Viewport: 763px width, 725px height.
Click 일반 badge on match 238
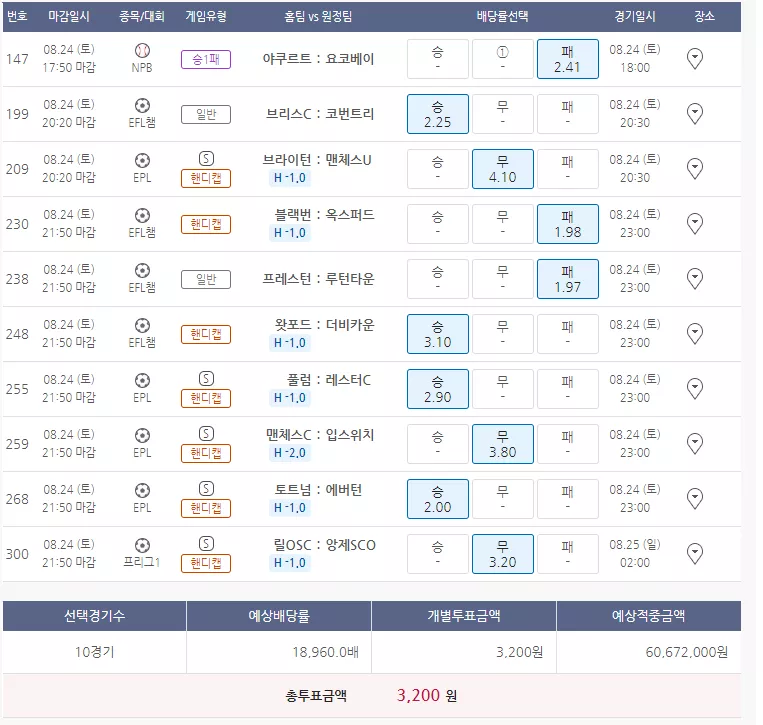tap(206, 279)
